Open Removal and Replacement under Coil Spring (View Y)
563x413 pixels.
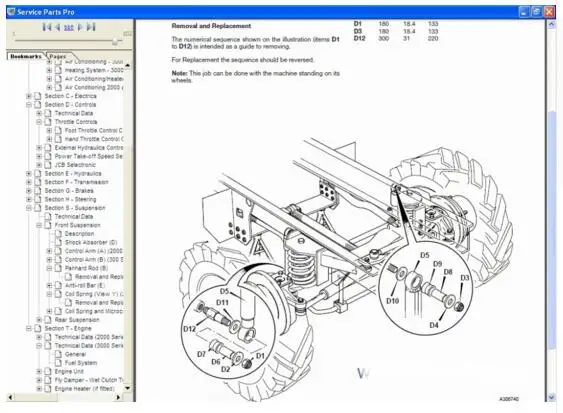(x=99, y=303)
